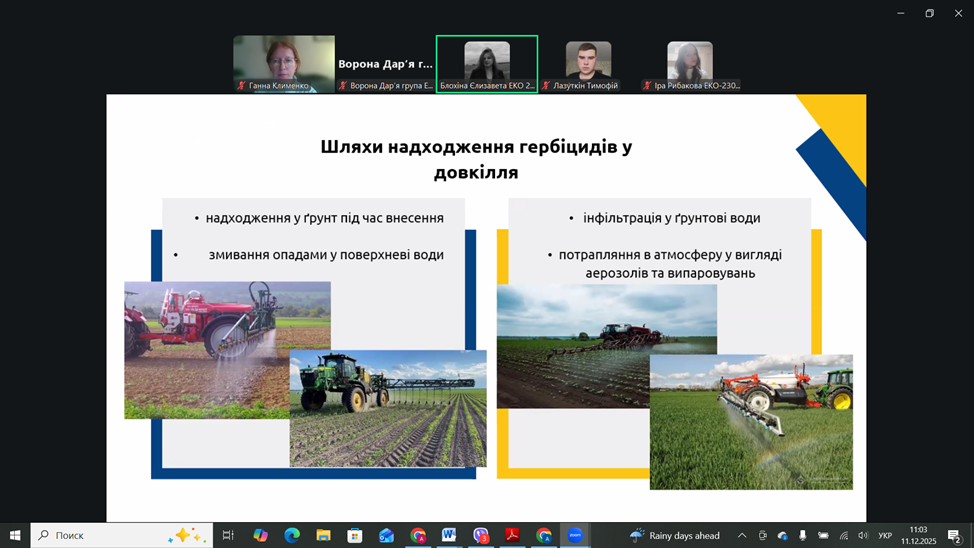Open the Wi-Fi network status in the tray
The width and height of the screenshot is (974, 548).
coord(843,536)
